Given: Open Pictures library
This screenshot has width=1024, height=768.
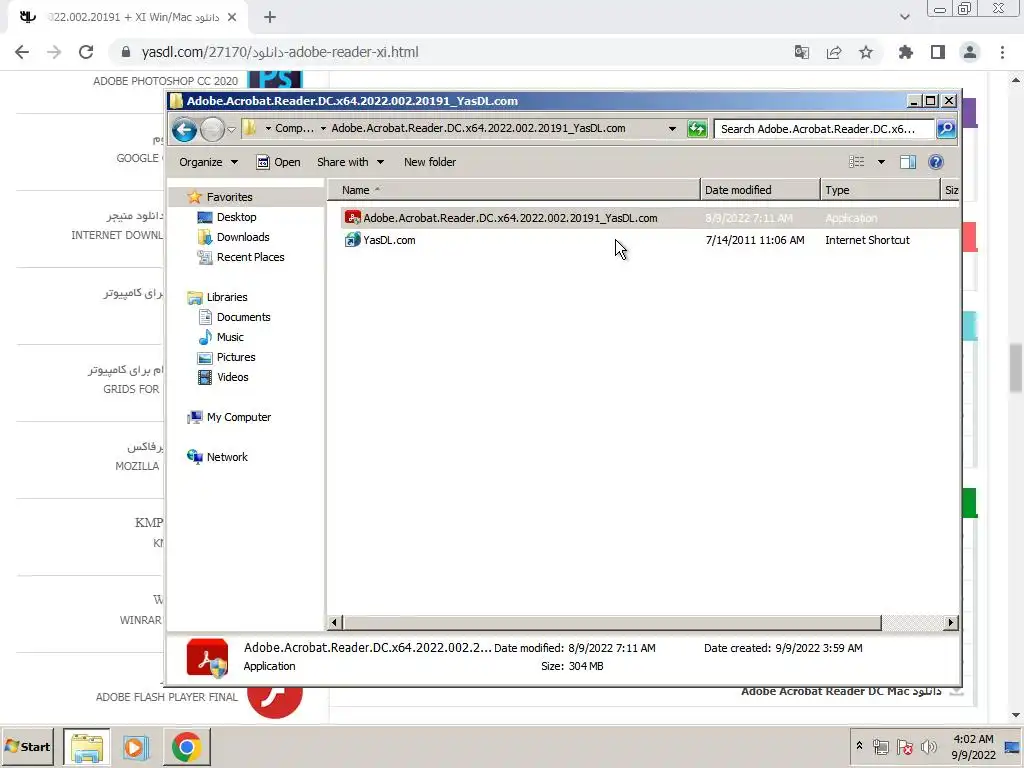Looking at the screenshot, I should click(x=236, y=357).
